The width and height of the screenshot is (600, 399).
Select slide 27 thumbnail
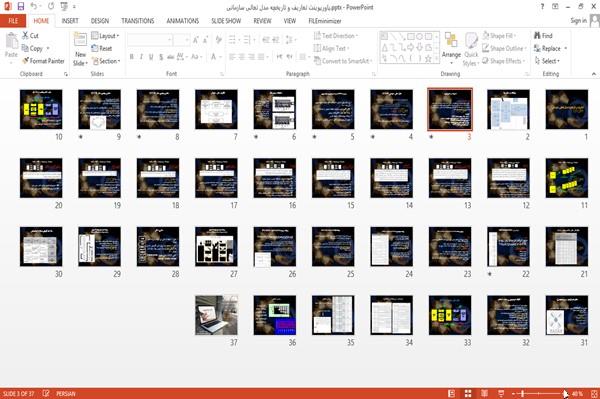point(216,246)
